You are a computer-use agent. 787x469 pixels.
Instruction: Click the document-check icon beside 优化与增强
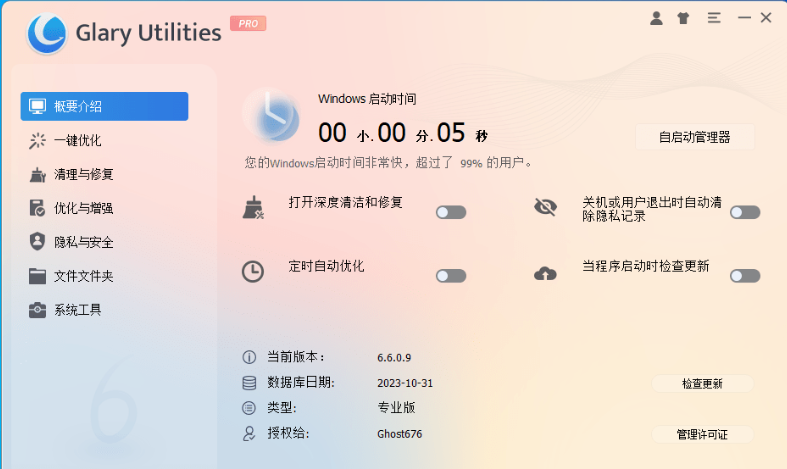(x=37, y=208)
